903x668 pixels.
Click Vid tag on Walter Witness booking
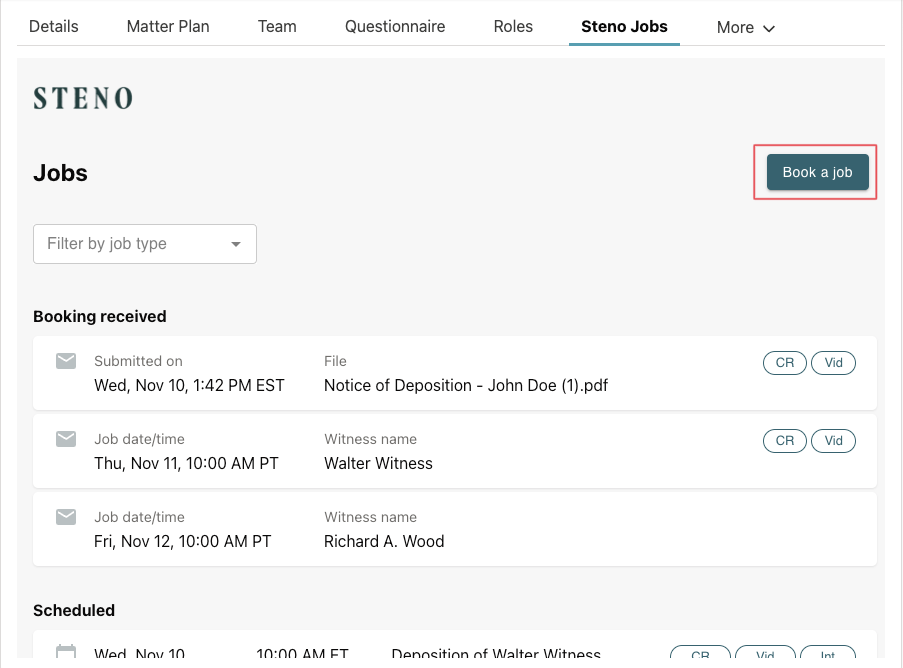click(x=833, y=441)
